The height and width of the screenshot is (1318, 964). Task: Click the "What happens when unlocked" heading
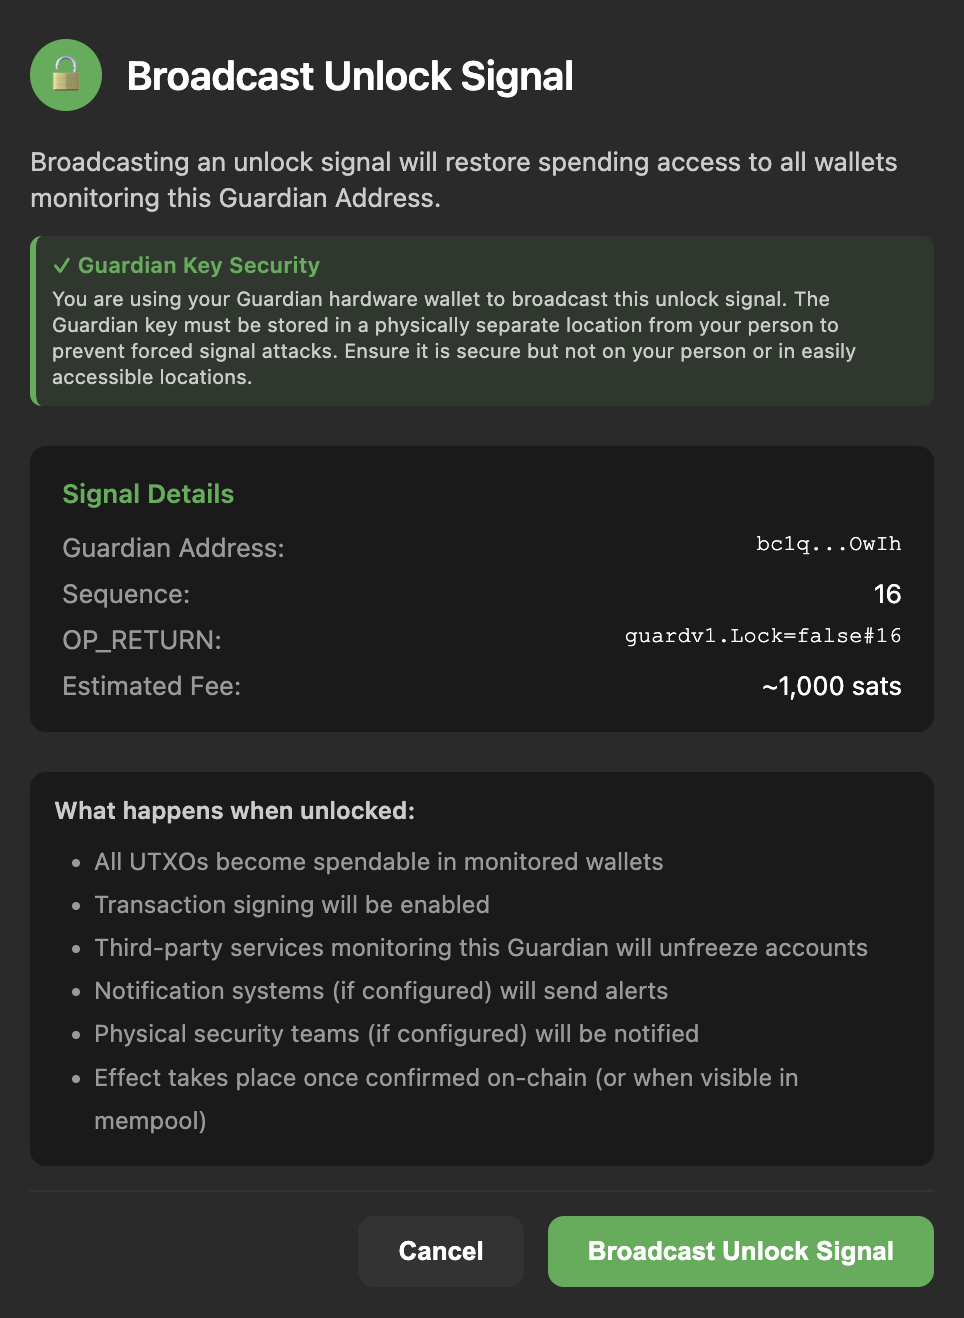(234, 811)
